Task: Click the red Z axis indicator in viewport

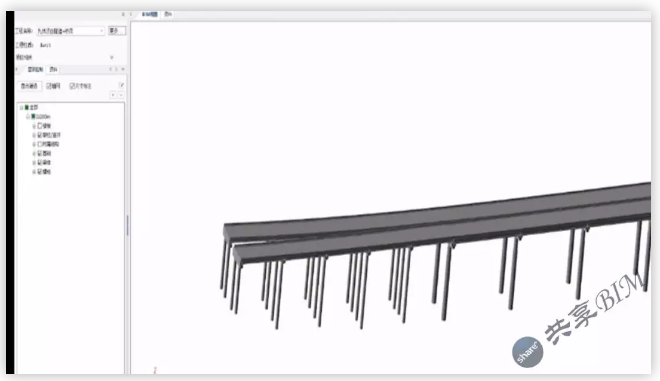Action: (x=155, y=370)
